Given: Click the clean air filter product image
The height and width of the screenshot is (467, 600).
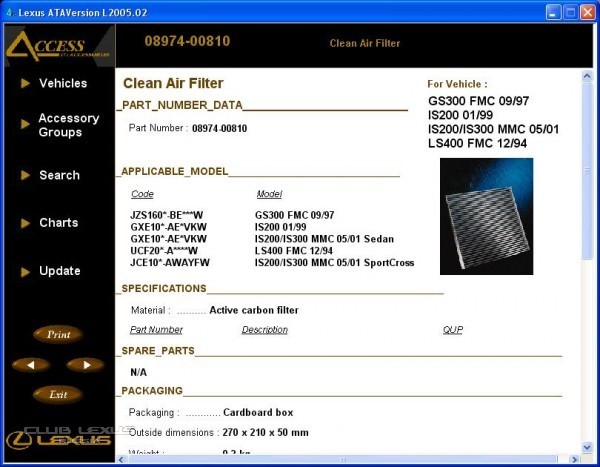Looking at the screenshot, I should click(486, 216).
